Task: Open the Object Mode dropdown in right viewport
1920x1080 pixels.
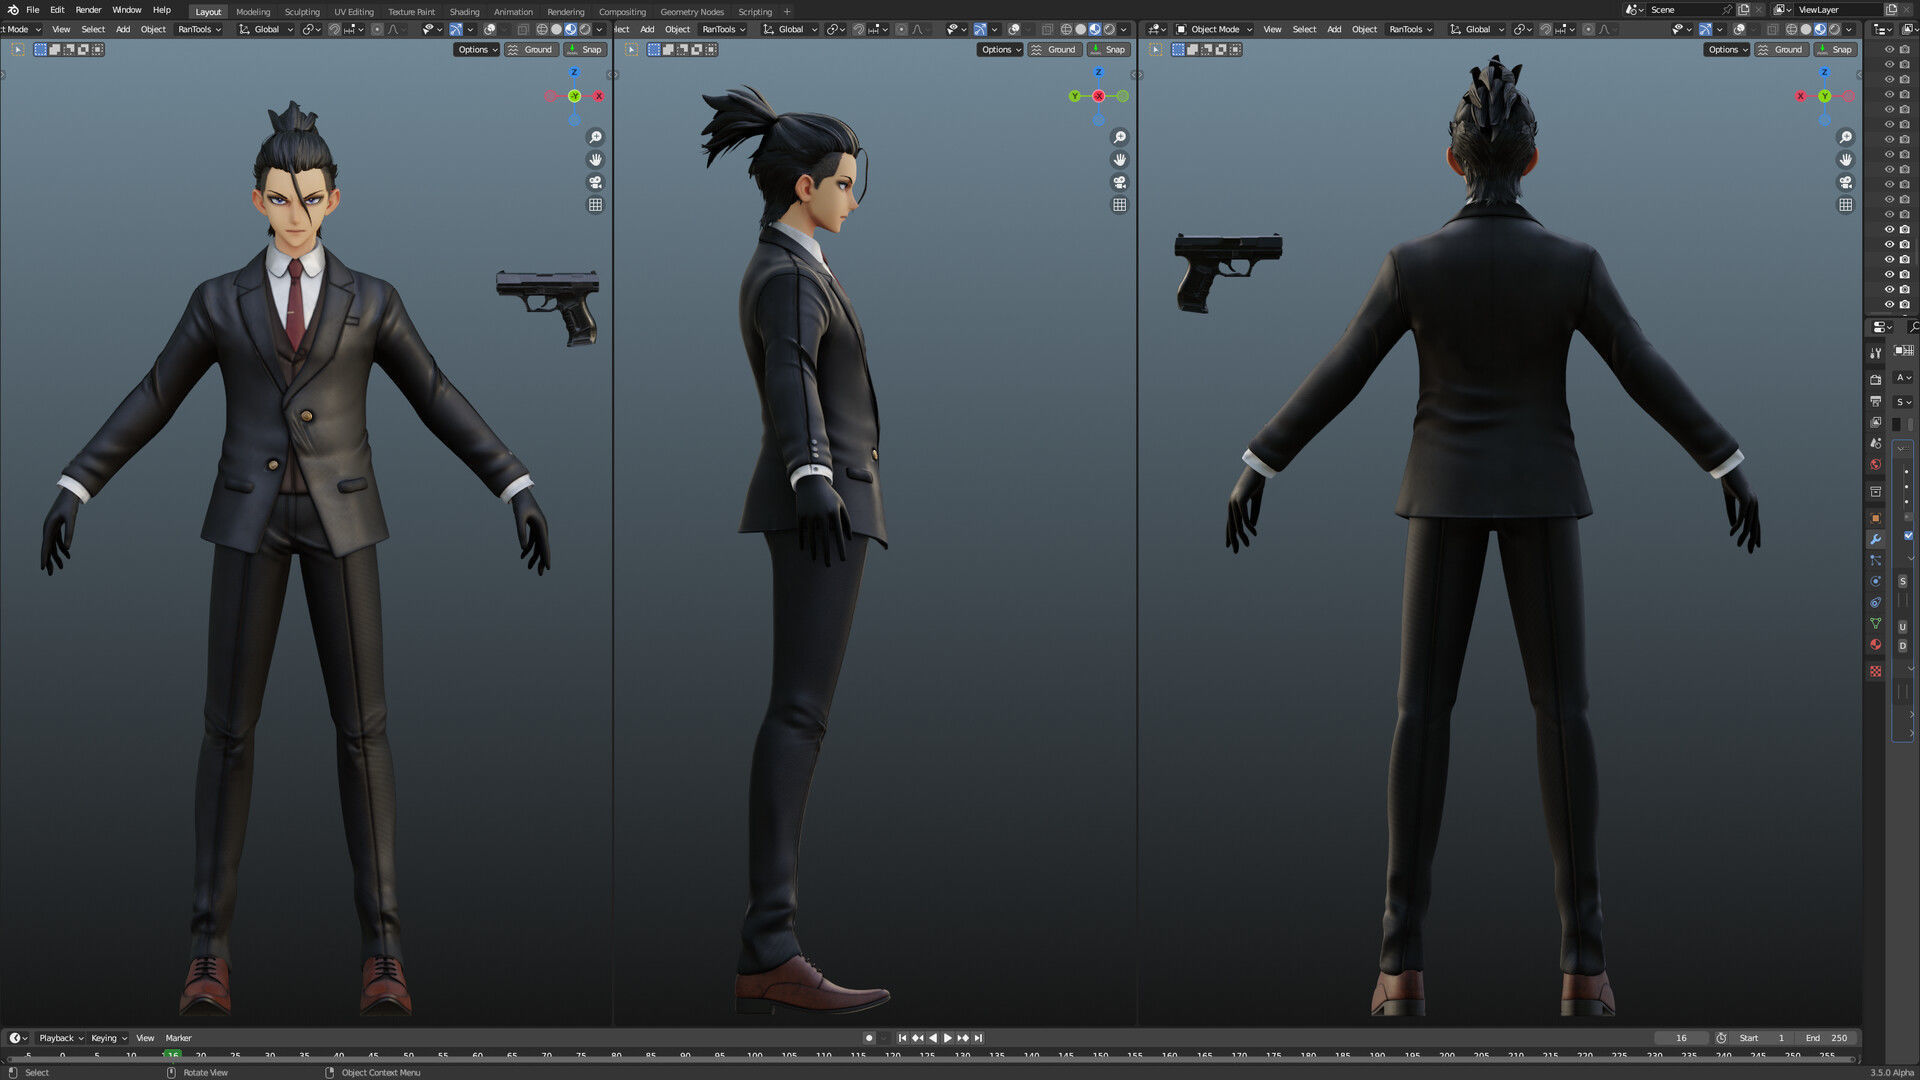Action: tap(1214, 30)
